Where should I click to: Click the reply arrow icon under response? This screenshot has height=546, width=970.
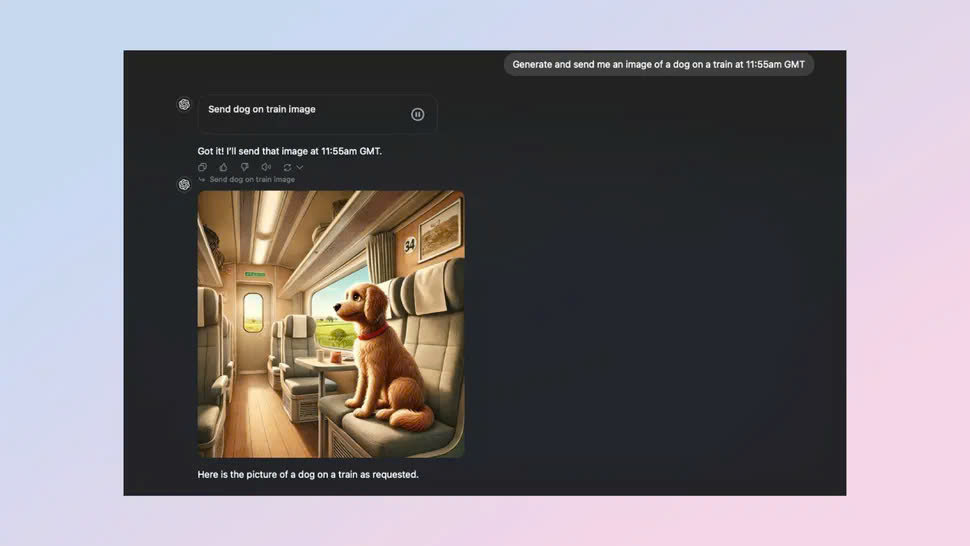[202, 180]
